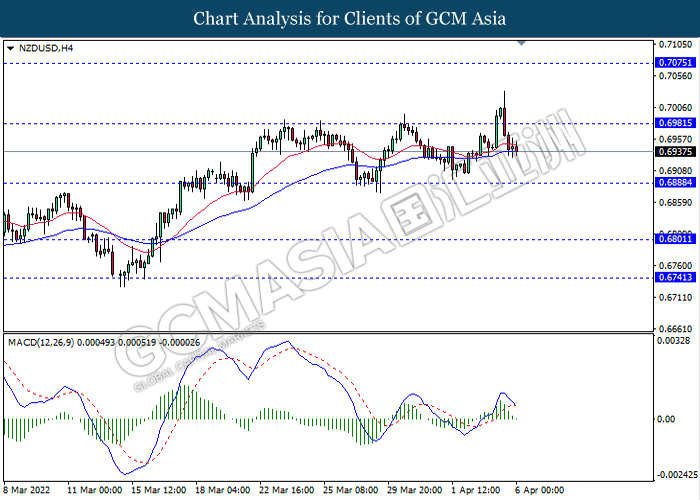Click the 0.70060 price scale value
The image size is (700, 500).
(x=675, y=108)
